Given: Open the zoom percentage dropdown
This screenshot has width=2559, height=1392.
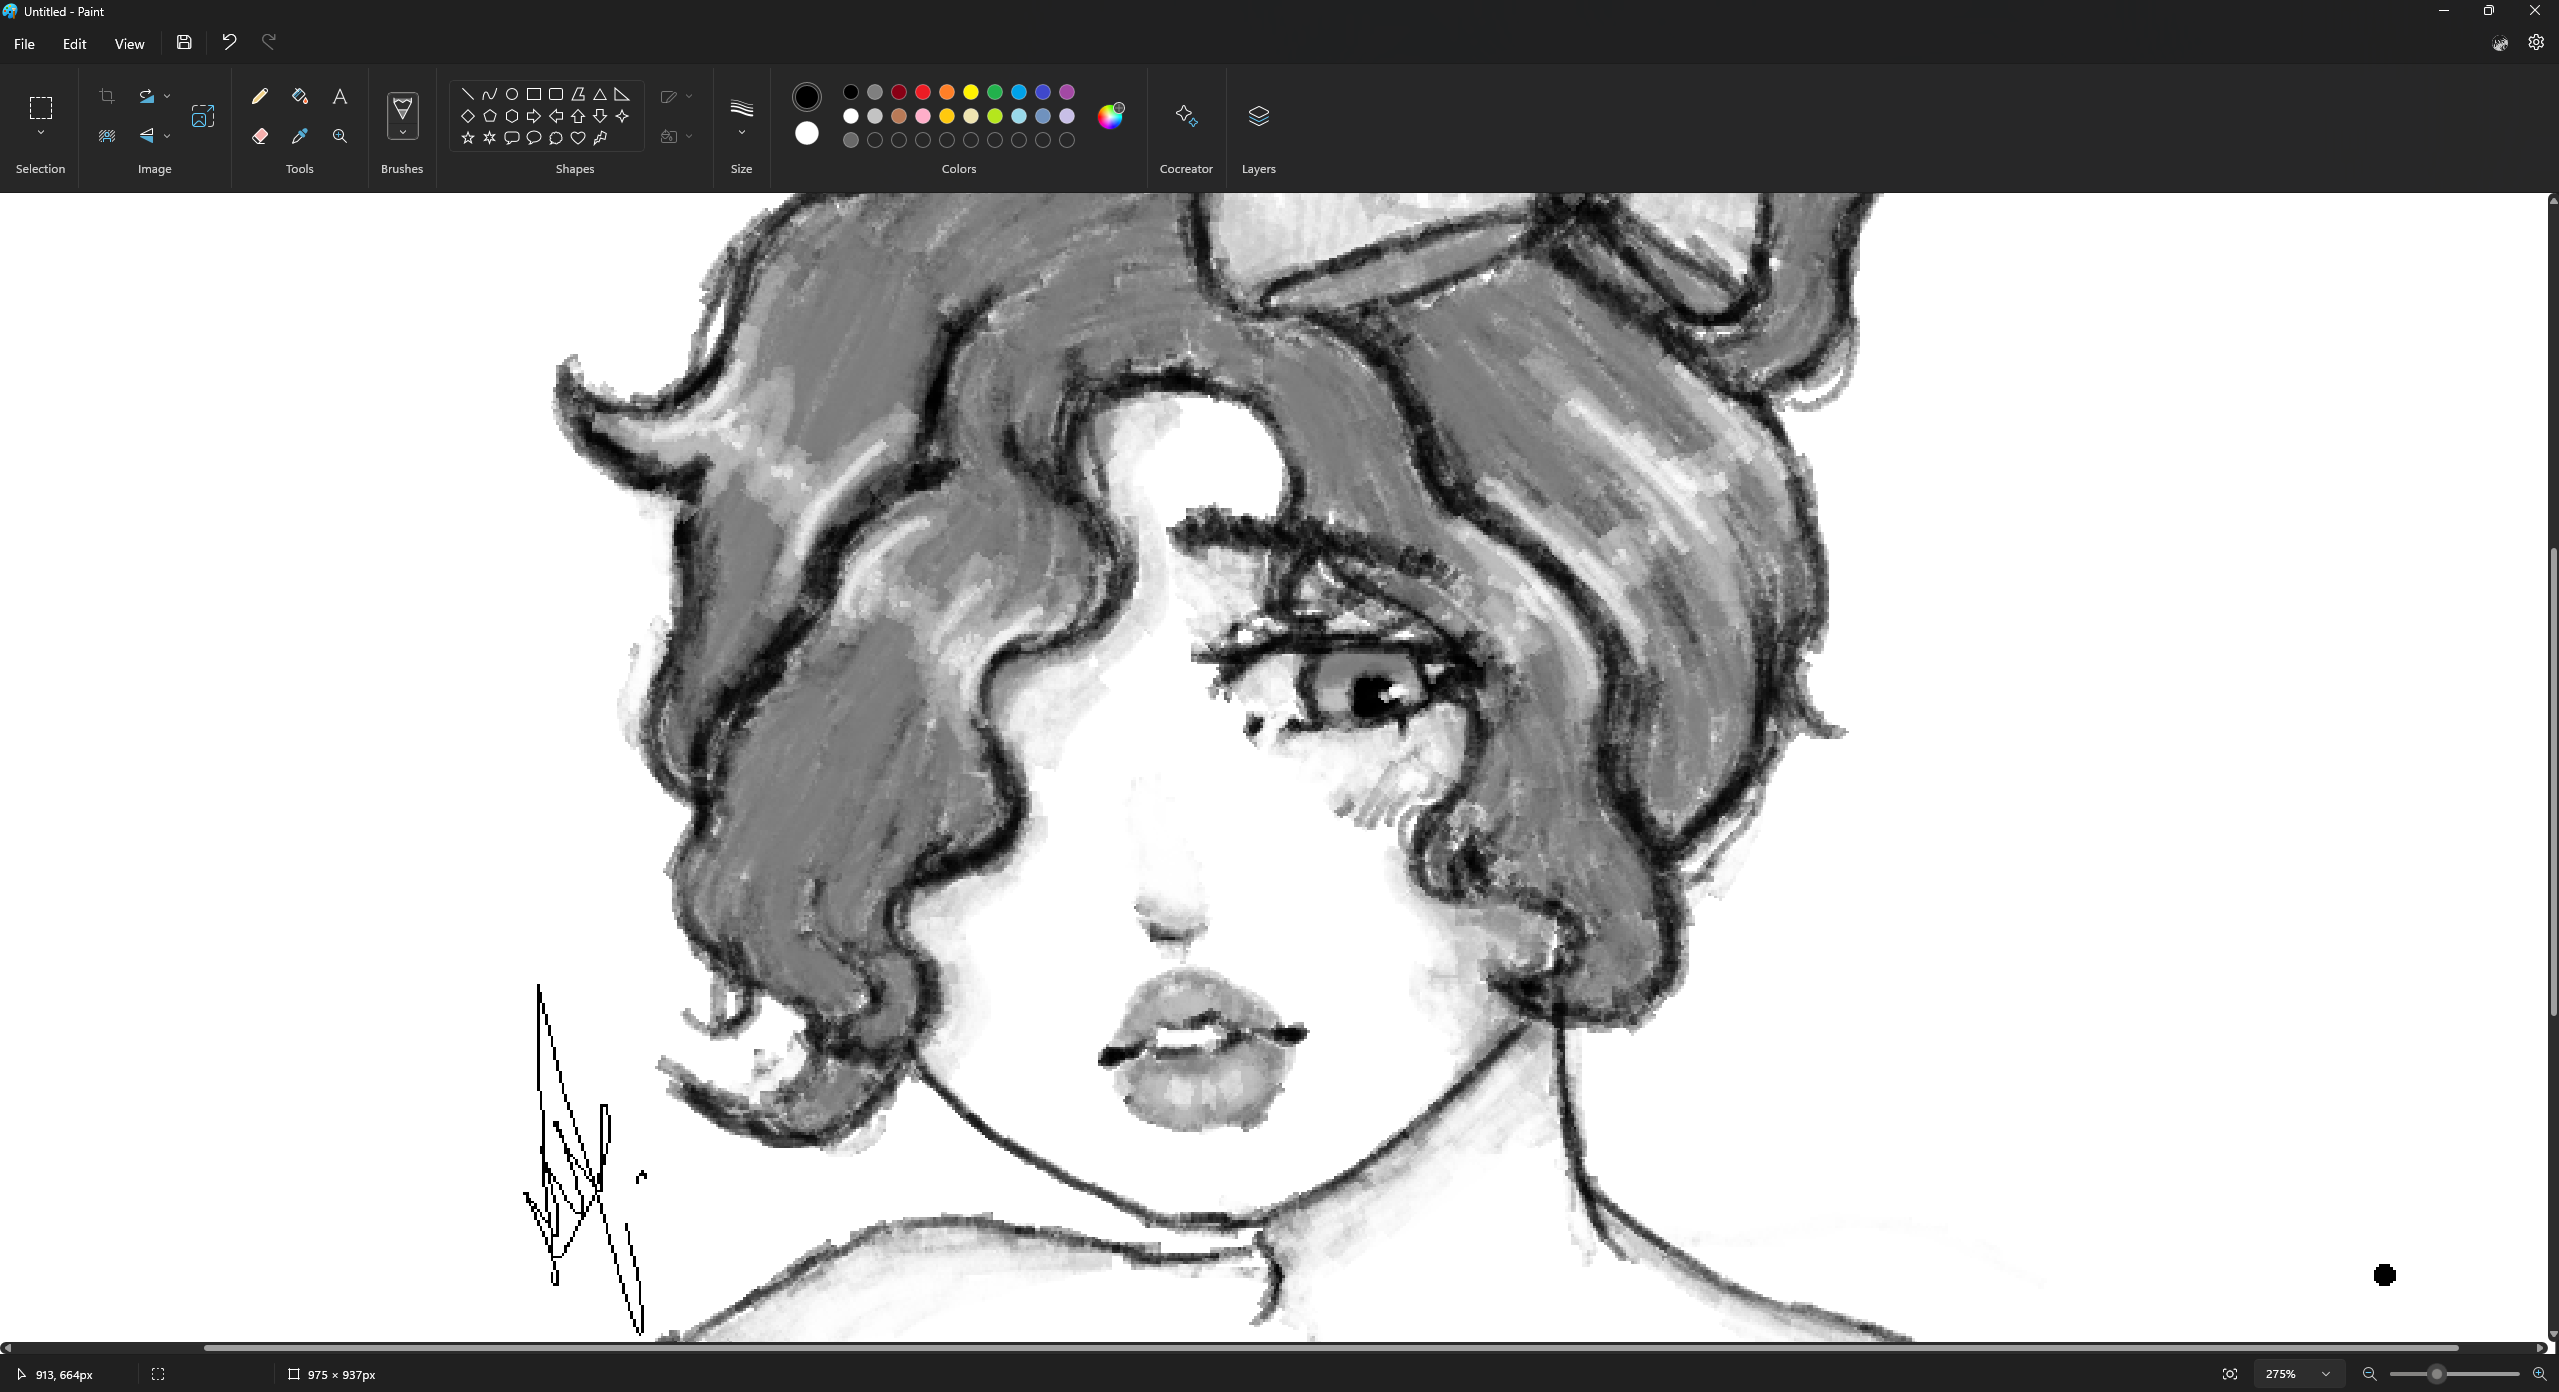Looking at the screenshot, I should click(x=2325, y=1374).
